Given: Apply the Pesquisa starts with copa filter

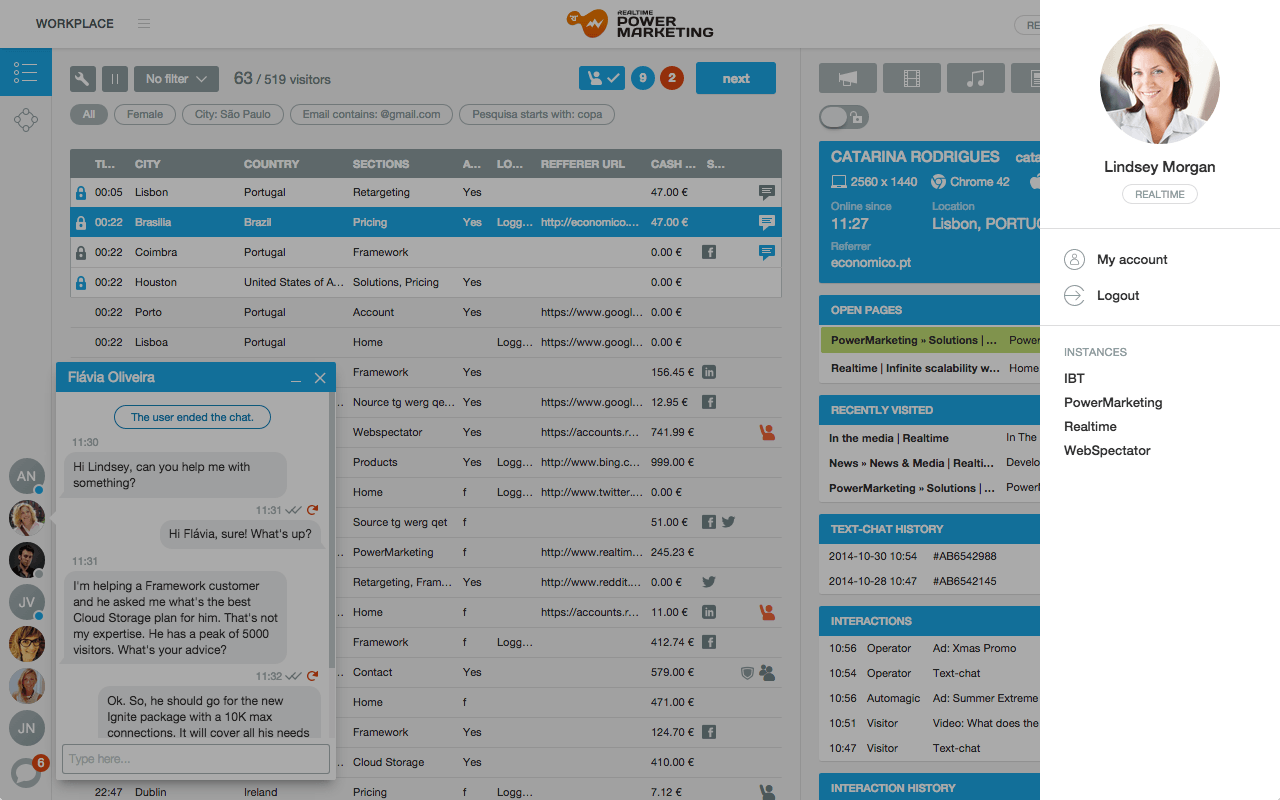Looking at the screenshot, I should tap(537, 114).
